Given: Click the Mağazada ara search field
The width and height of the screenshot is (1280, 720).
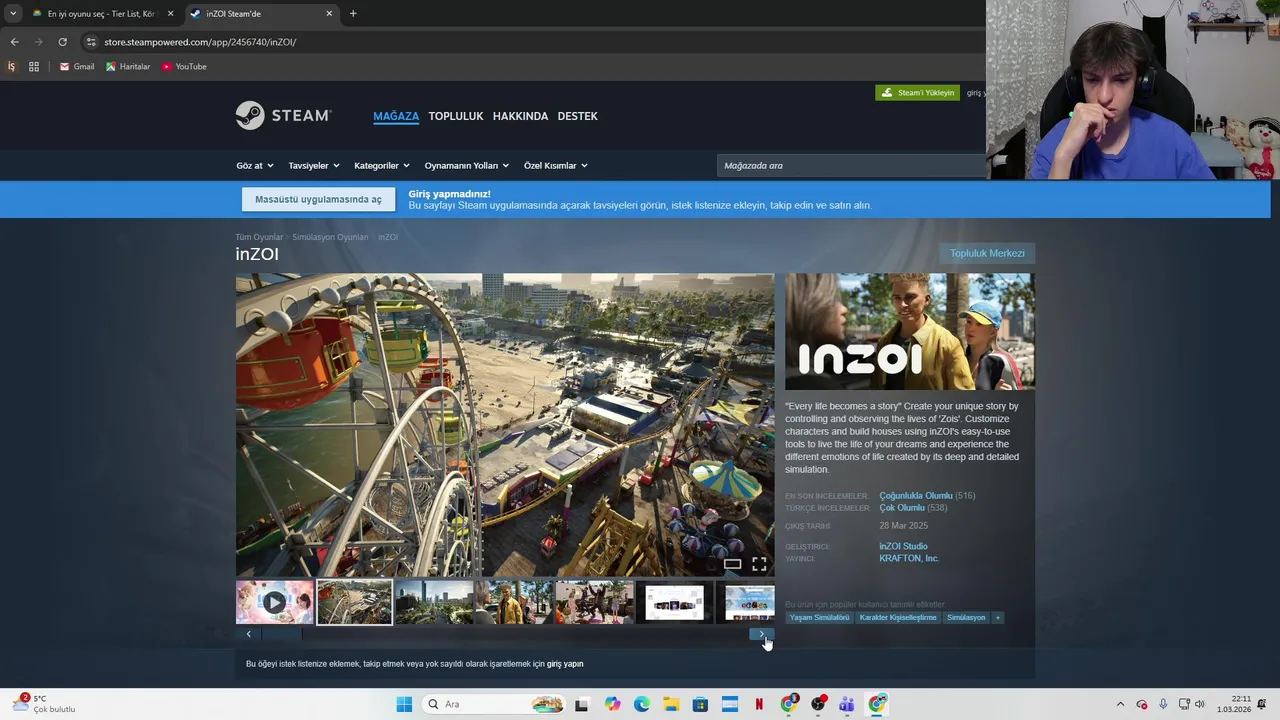Looking at the screenshot, I should (x=851, y=166).
